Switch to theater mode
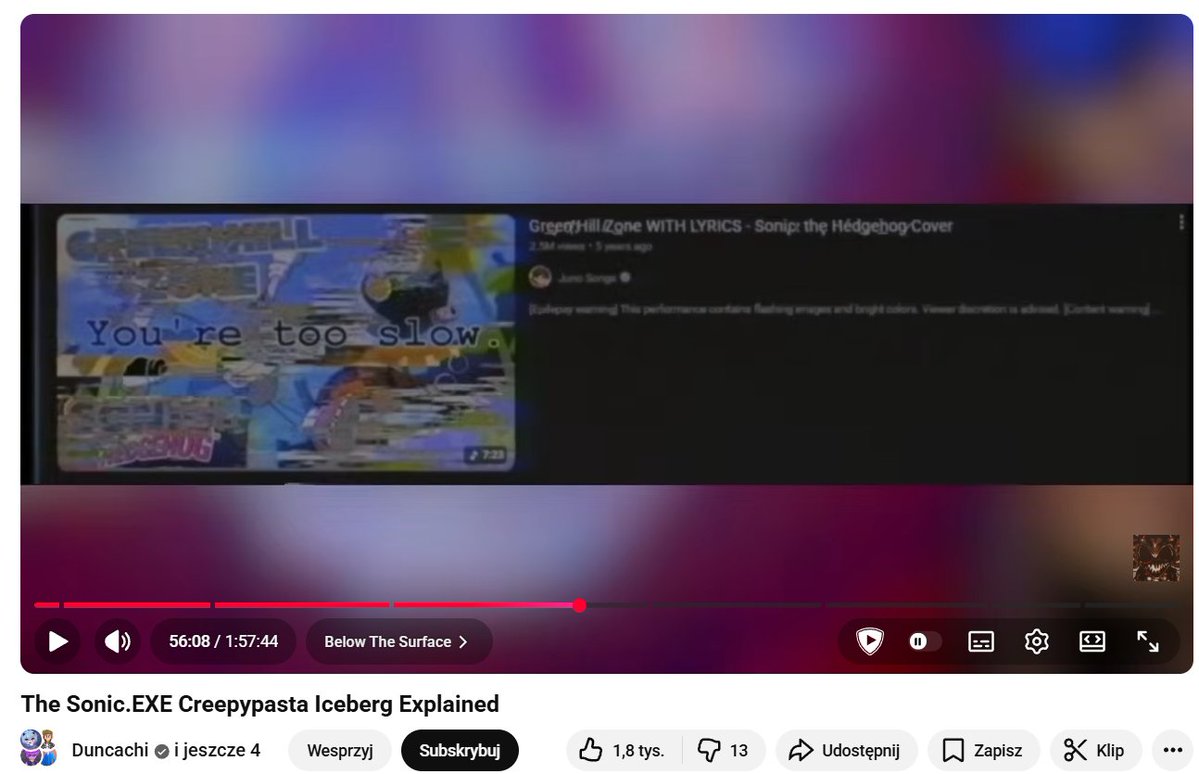This screenshot has height=774, width=1199. 1092,641
